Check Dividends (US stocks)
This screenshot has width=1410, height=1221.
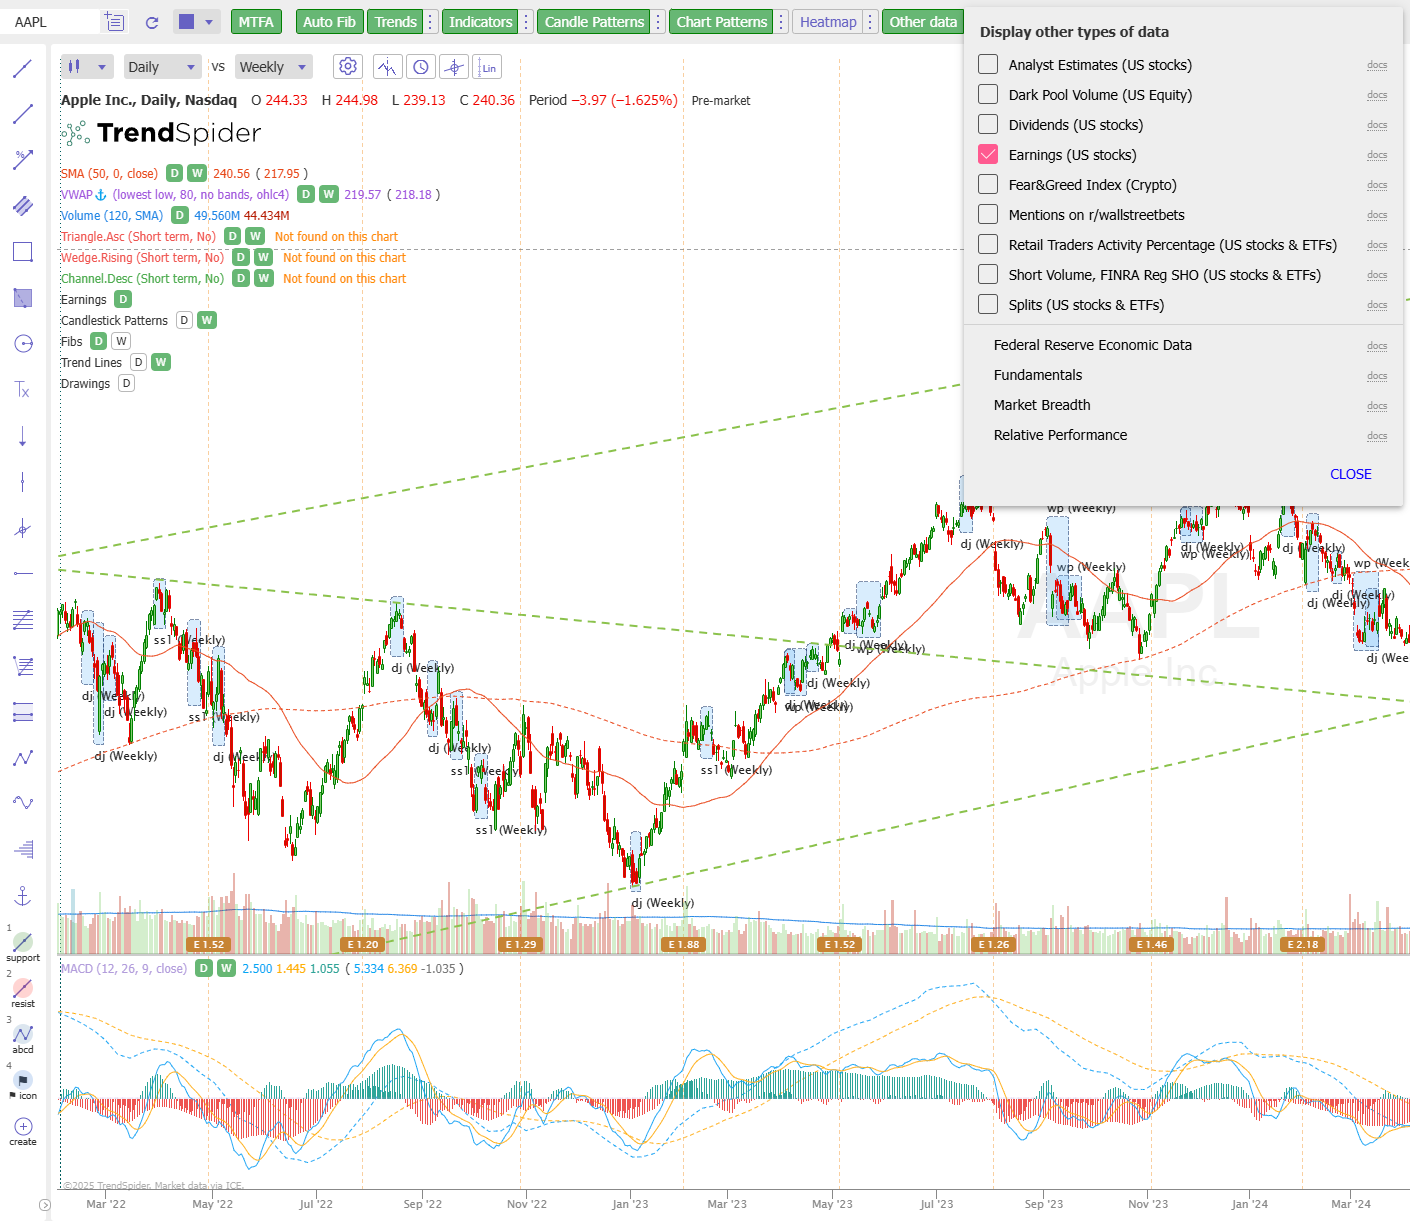[x=988, y=124]
